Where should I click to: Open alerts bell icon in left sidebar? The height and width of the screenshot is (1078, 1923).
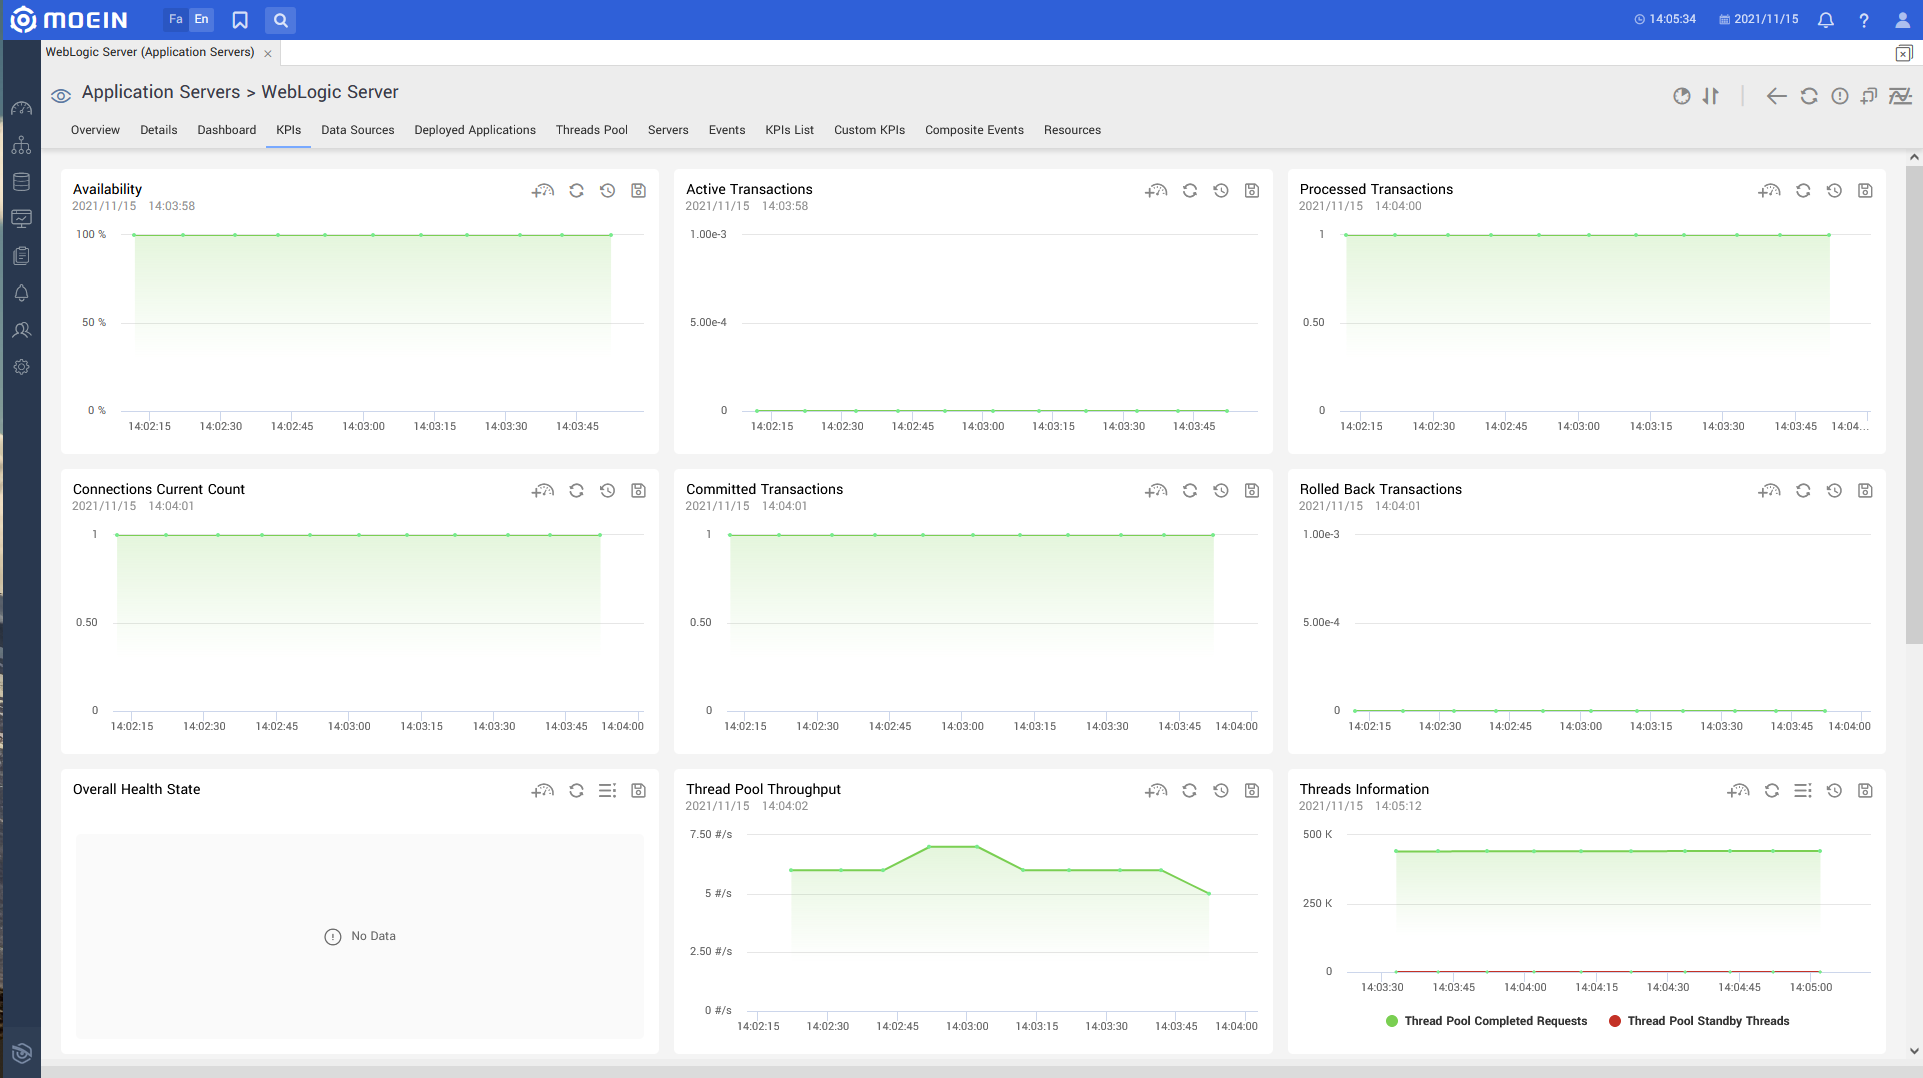click(21, 293)
